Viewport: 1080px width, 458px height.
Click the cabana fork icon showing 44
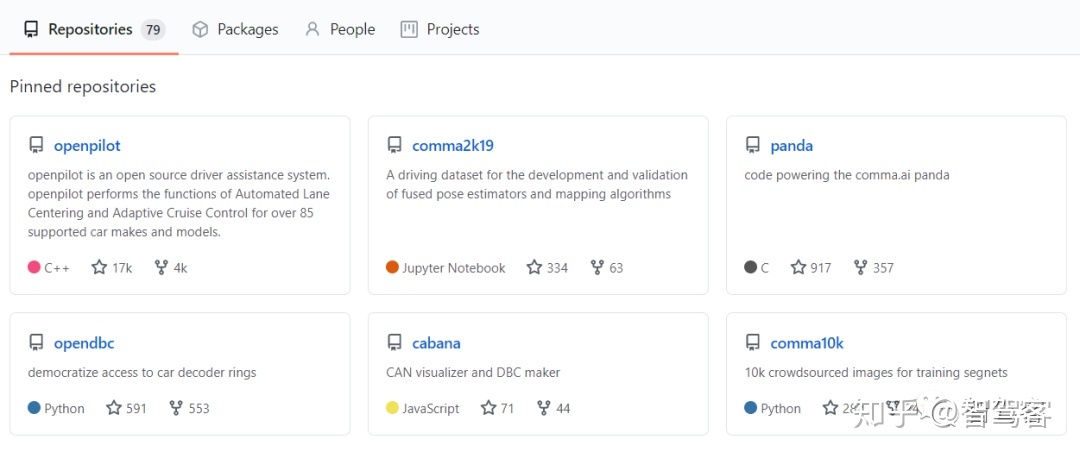point(543,408)
